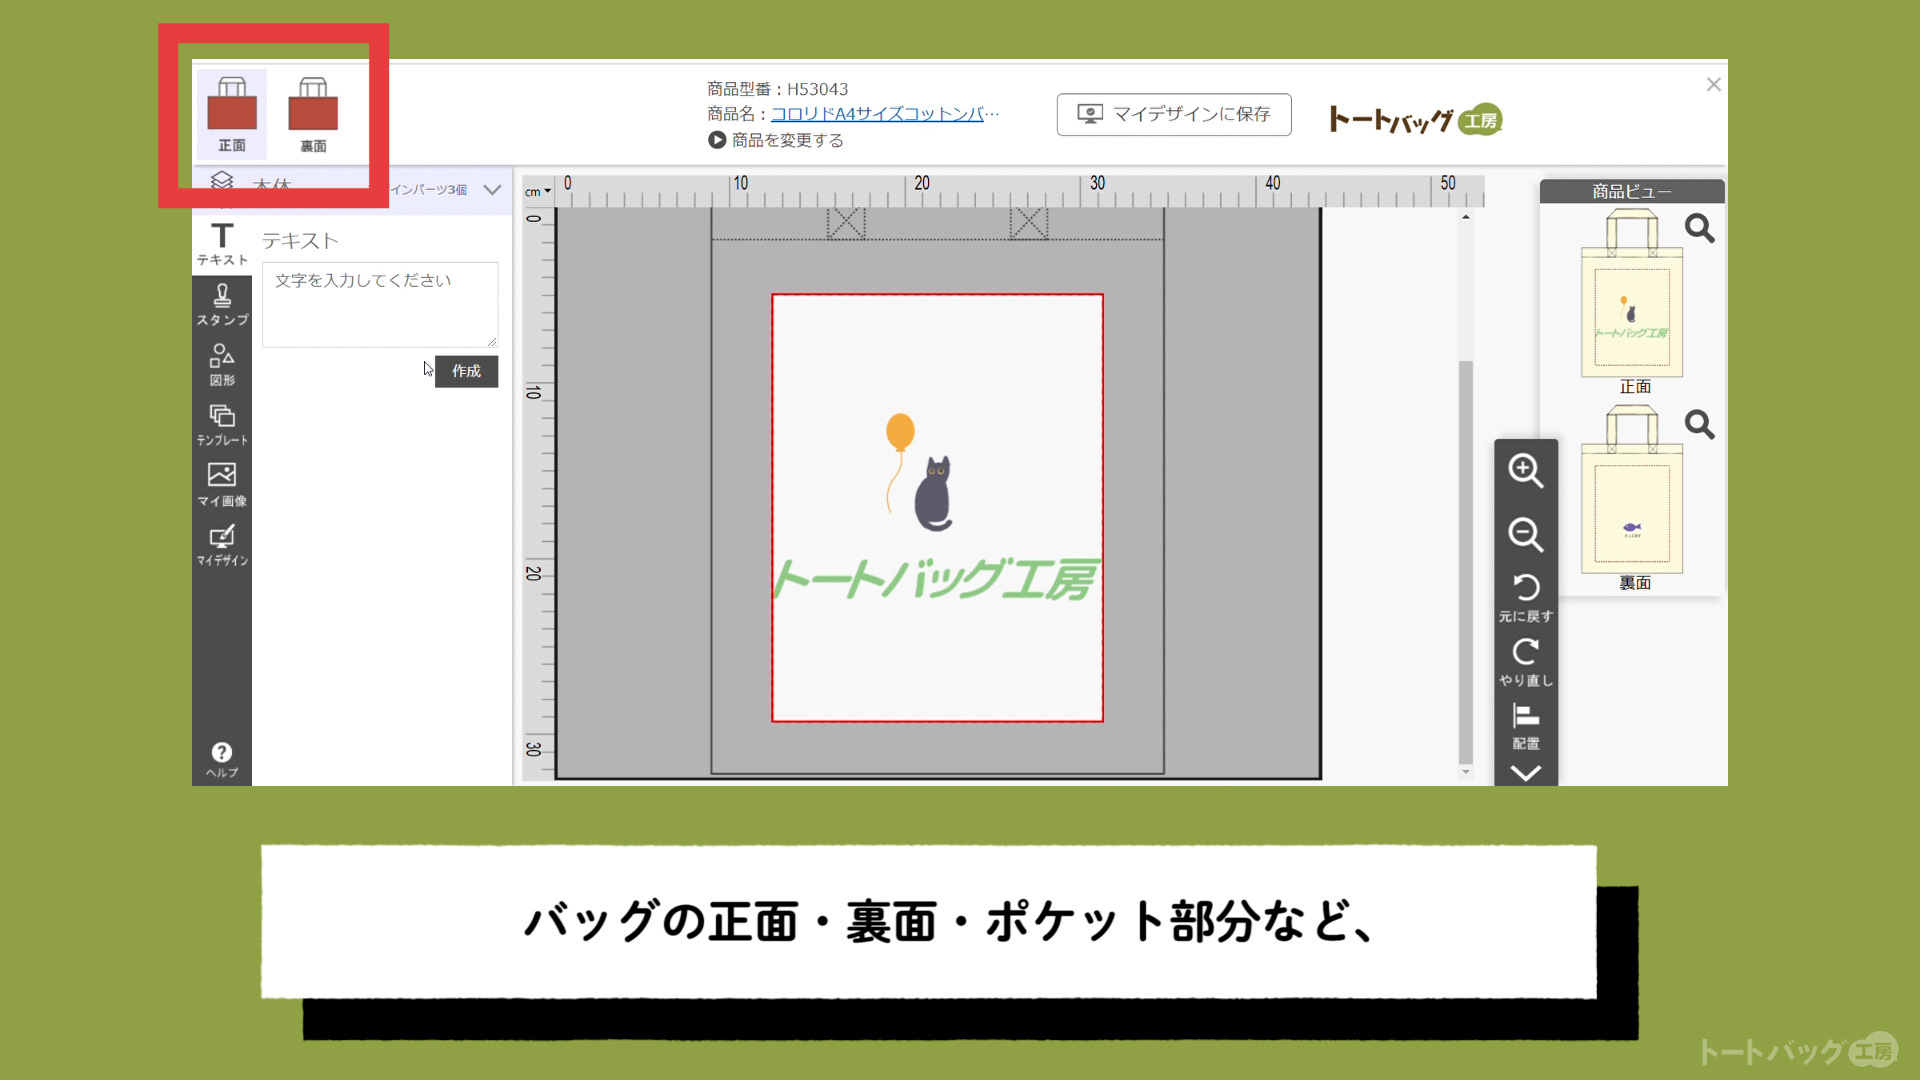Click 商品を変更する change product
This screenshot has height=1080, width=1920.
pos(776,140)
